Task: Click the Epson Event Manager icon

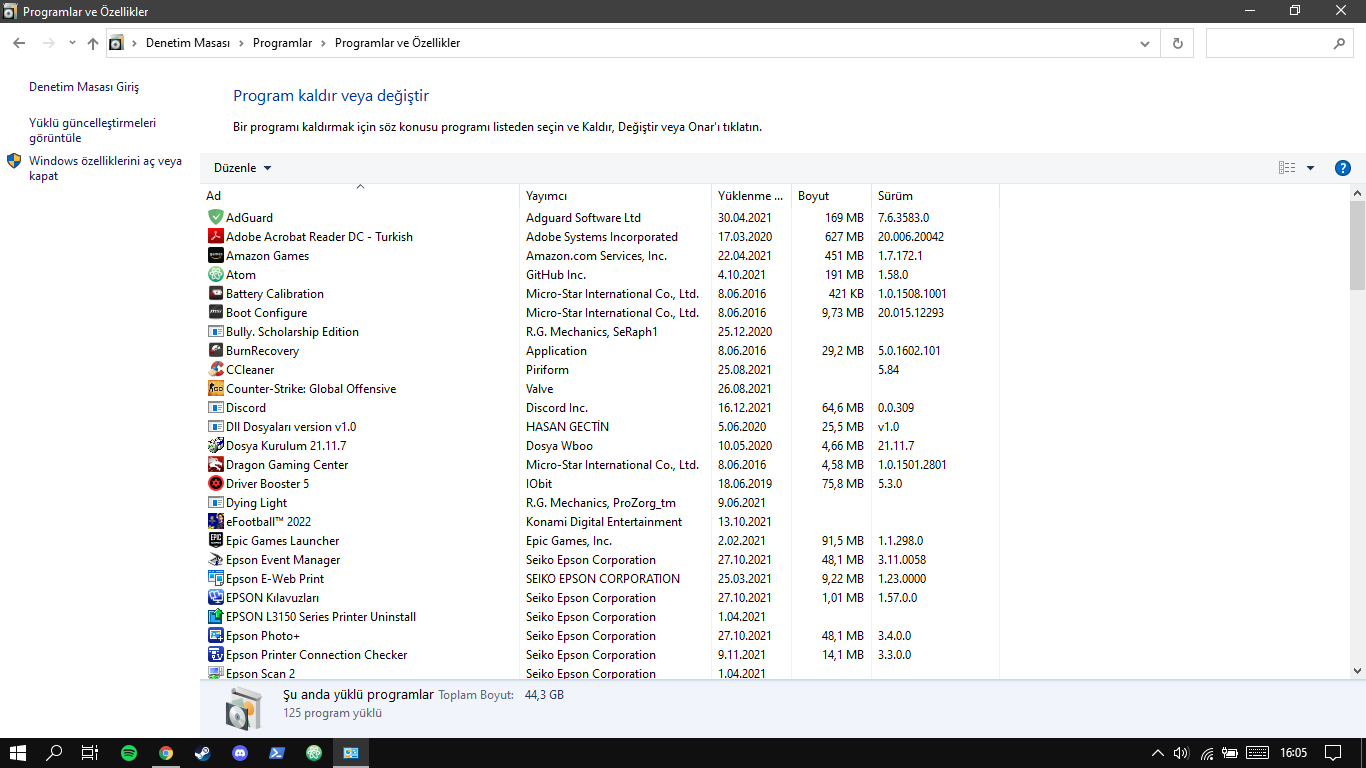Action: [x=215, y=559]
